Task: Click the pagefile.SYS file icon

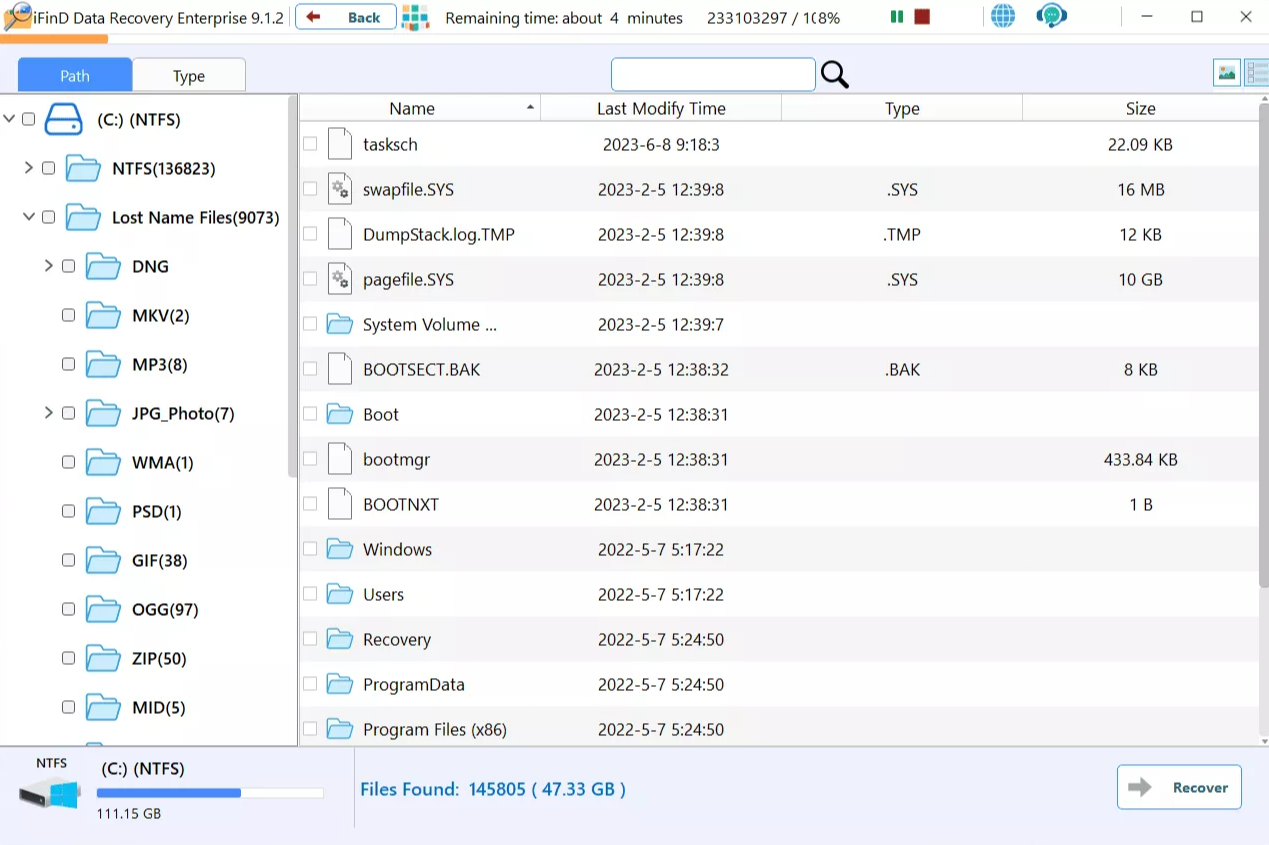Action: click(x=340, y=279)
